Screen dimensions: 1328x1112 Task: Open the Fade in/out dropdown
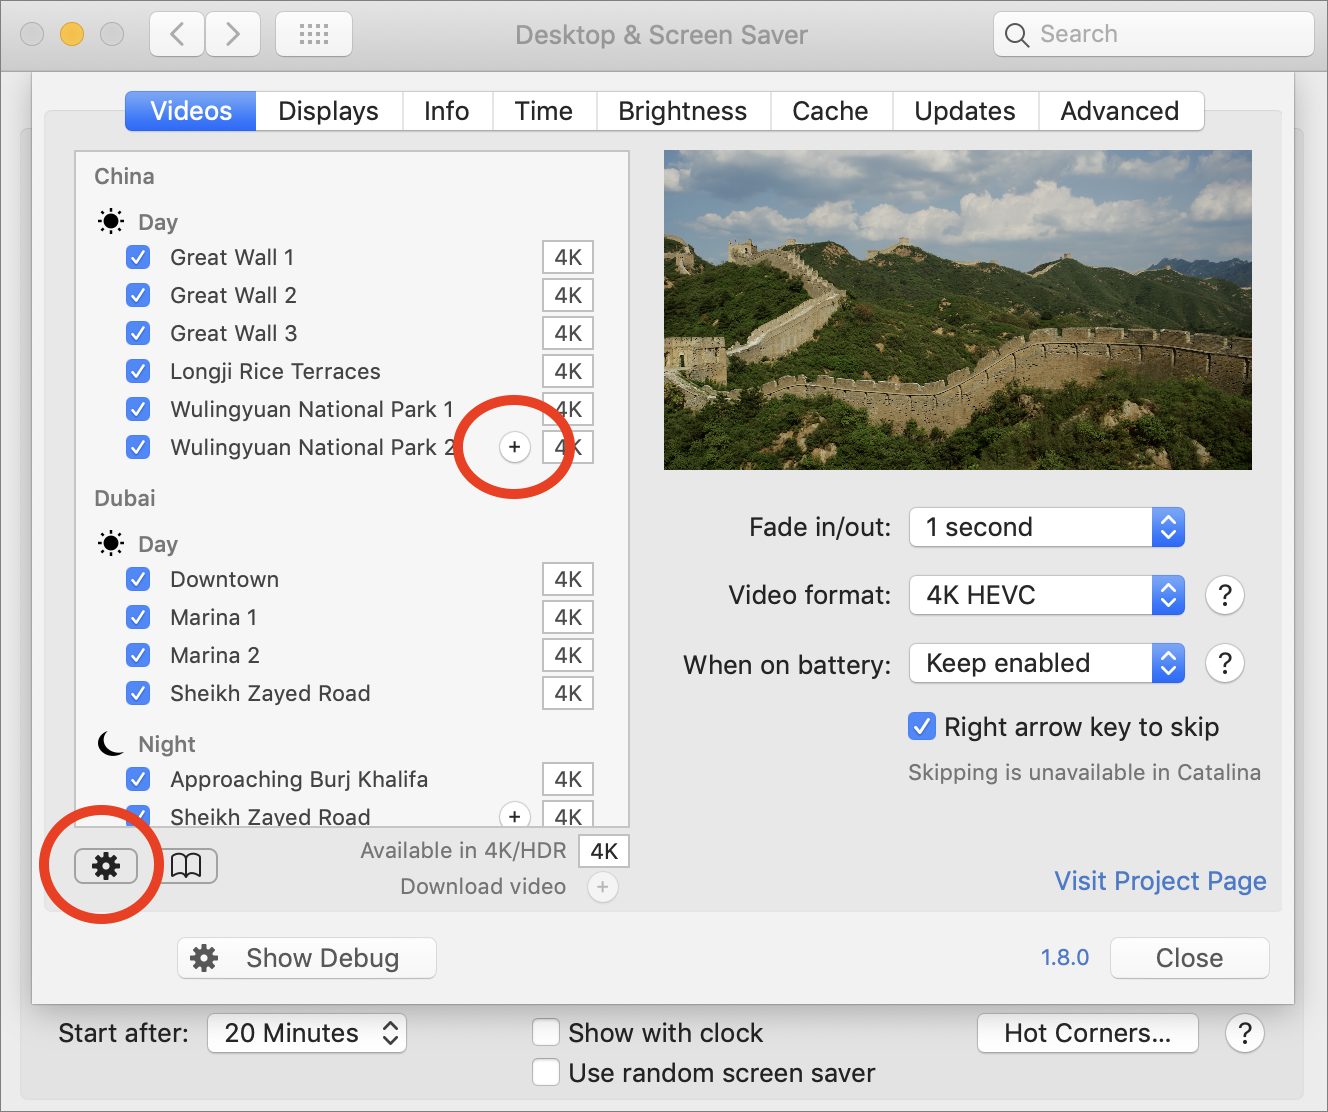[x=1046, y=528]
